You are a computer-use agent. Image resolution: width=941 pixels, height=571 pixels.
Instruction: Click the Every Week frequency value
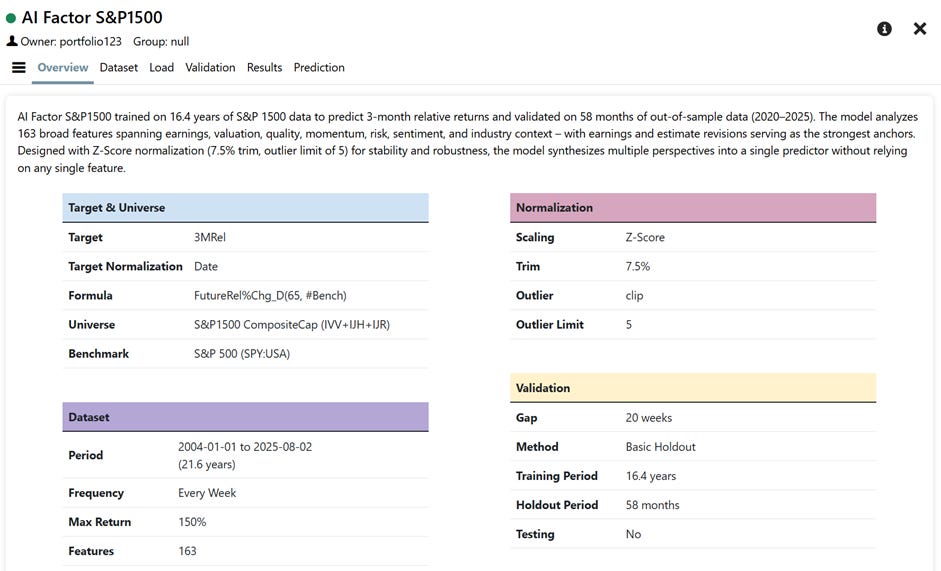click(x=207, y=493)
